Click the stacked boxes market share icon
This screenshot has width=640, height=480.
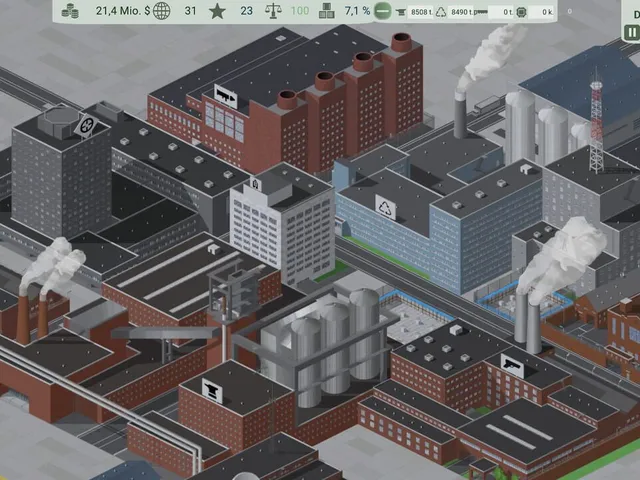click(327, 11)
